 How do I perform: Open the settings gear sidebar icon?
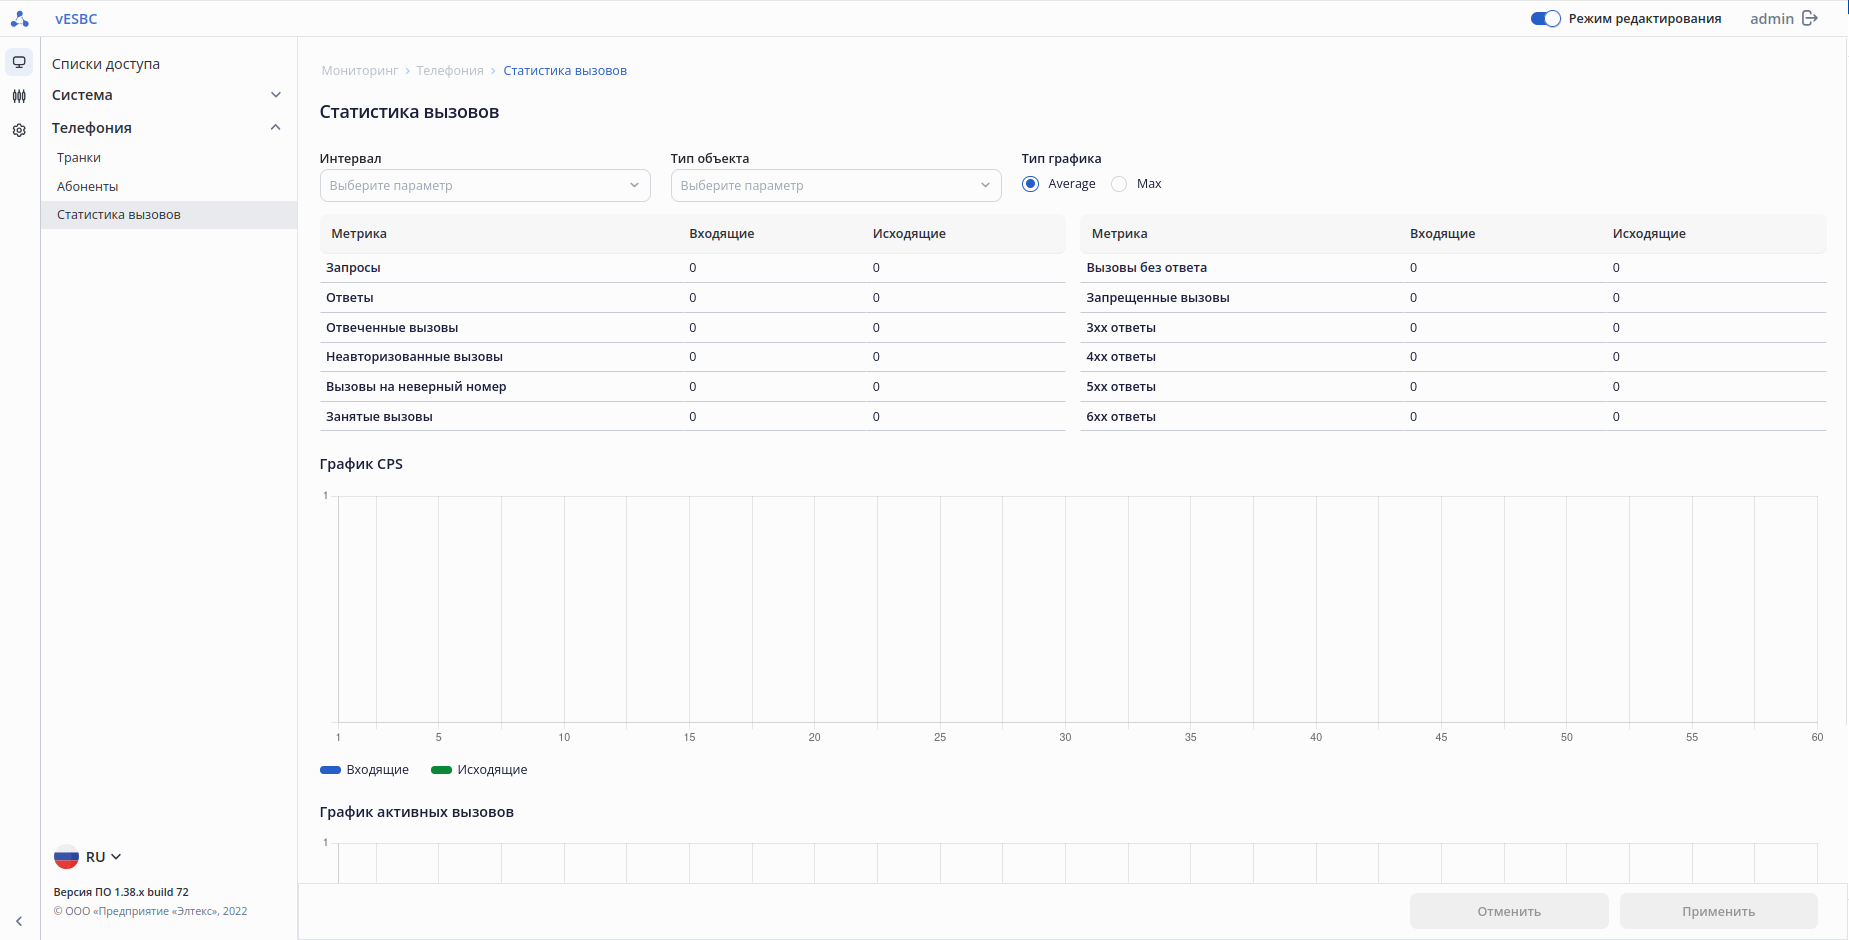click(19, 130)
